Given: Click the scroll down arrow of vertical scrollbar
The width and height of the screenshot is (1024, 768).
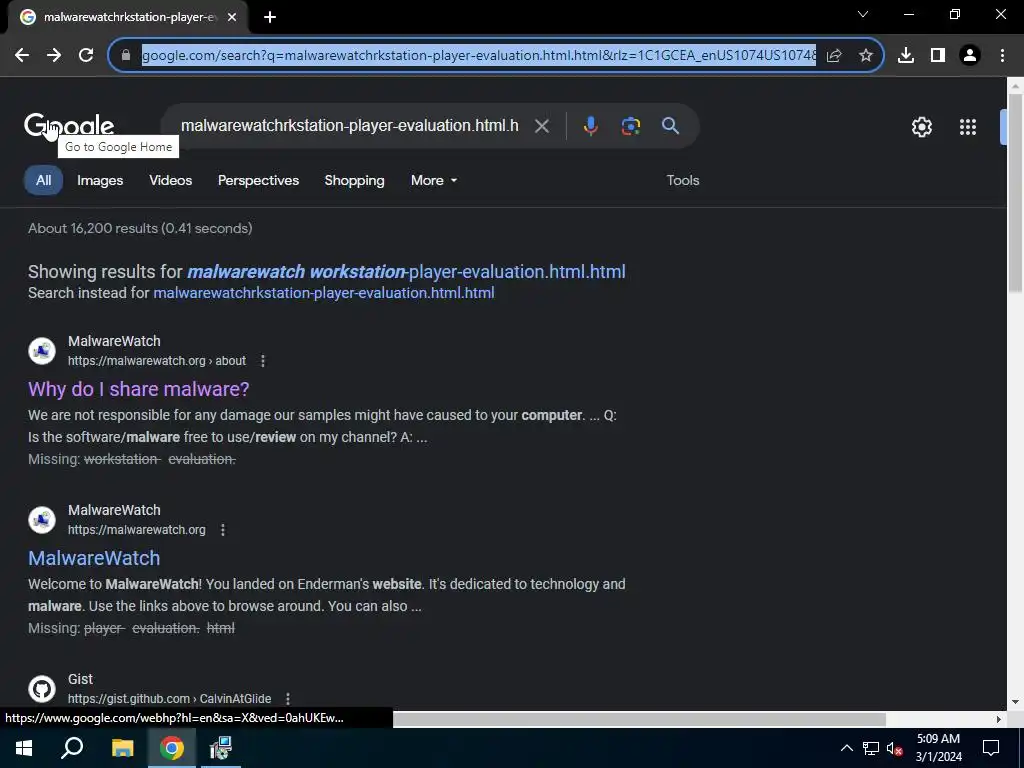Looking at the screenshot, I should pyautogui.click(x=1015, y=702).
